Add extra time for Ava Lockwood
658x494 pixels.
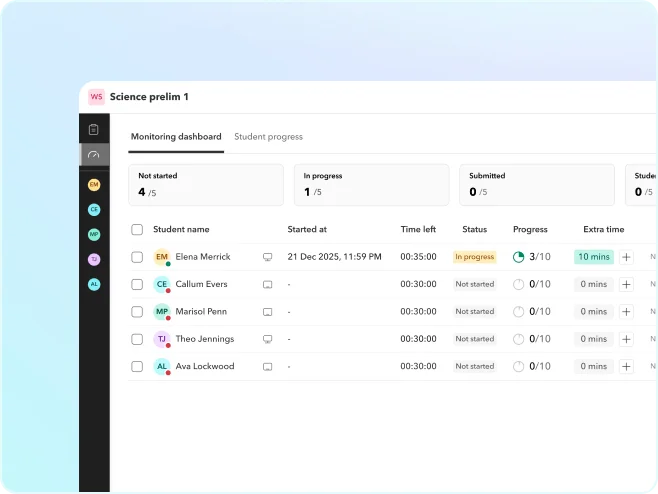[626, 367]
